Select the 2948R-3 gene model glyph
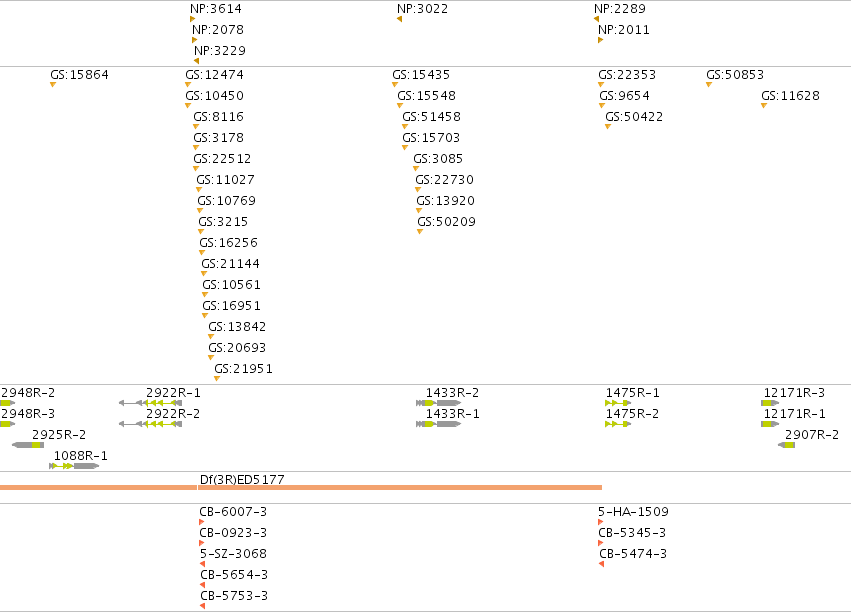Screen dimensions: 851x612 [7, 424]
